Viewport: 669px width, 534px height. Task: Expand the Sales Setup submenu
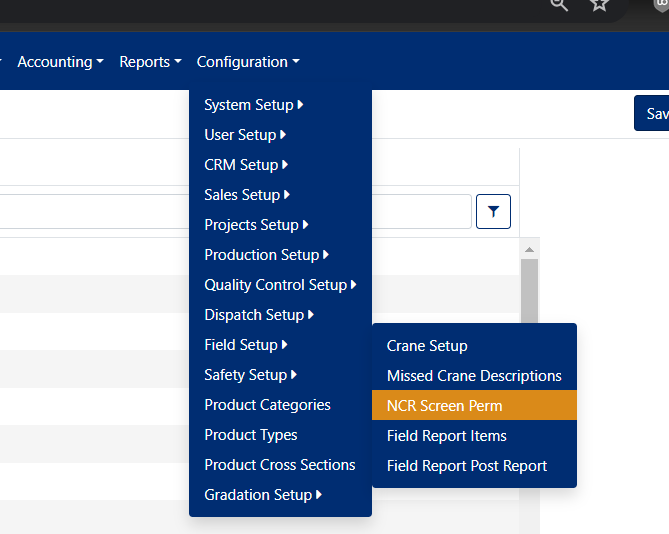[x=280, y=195]
